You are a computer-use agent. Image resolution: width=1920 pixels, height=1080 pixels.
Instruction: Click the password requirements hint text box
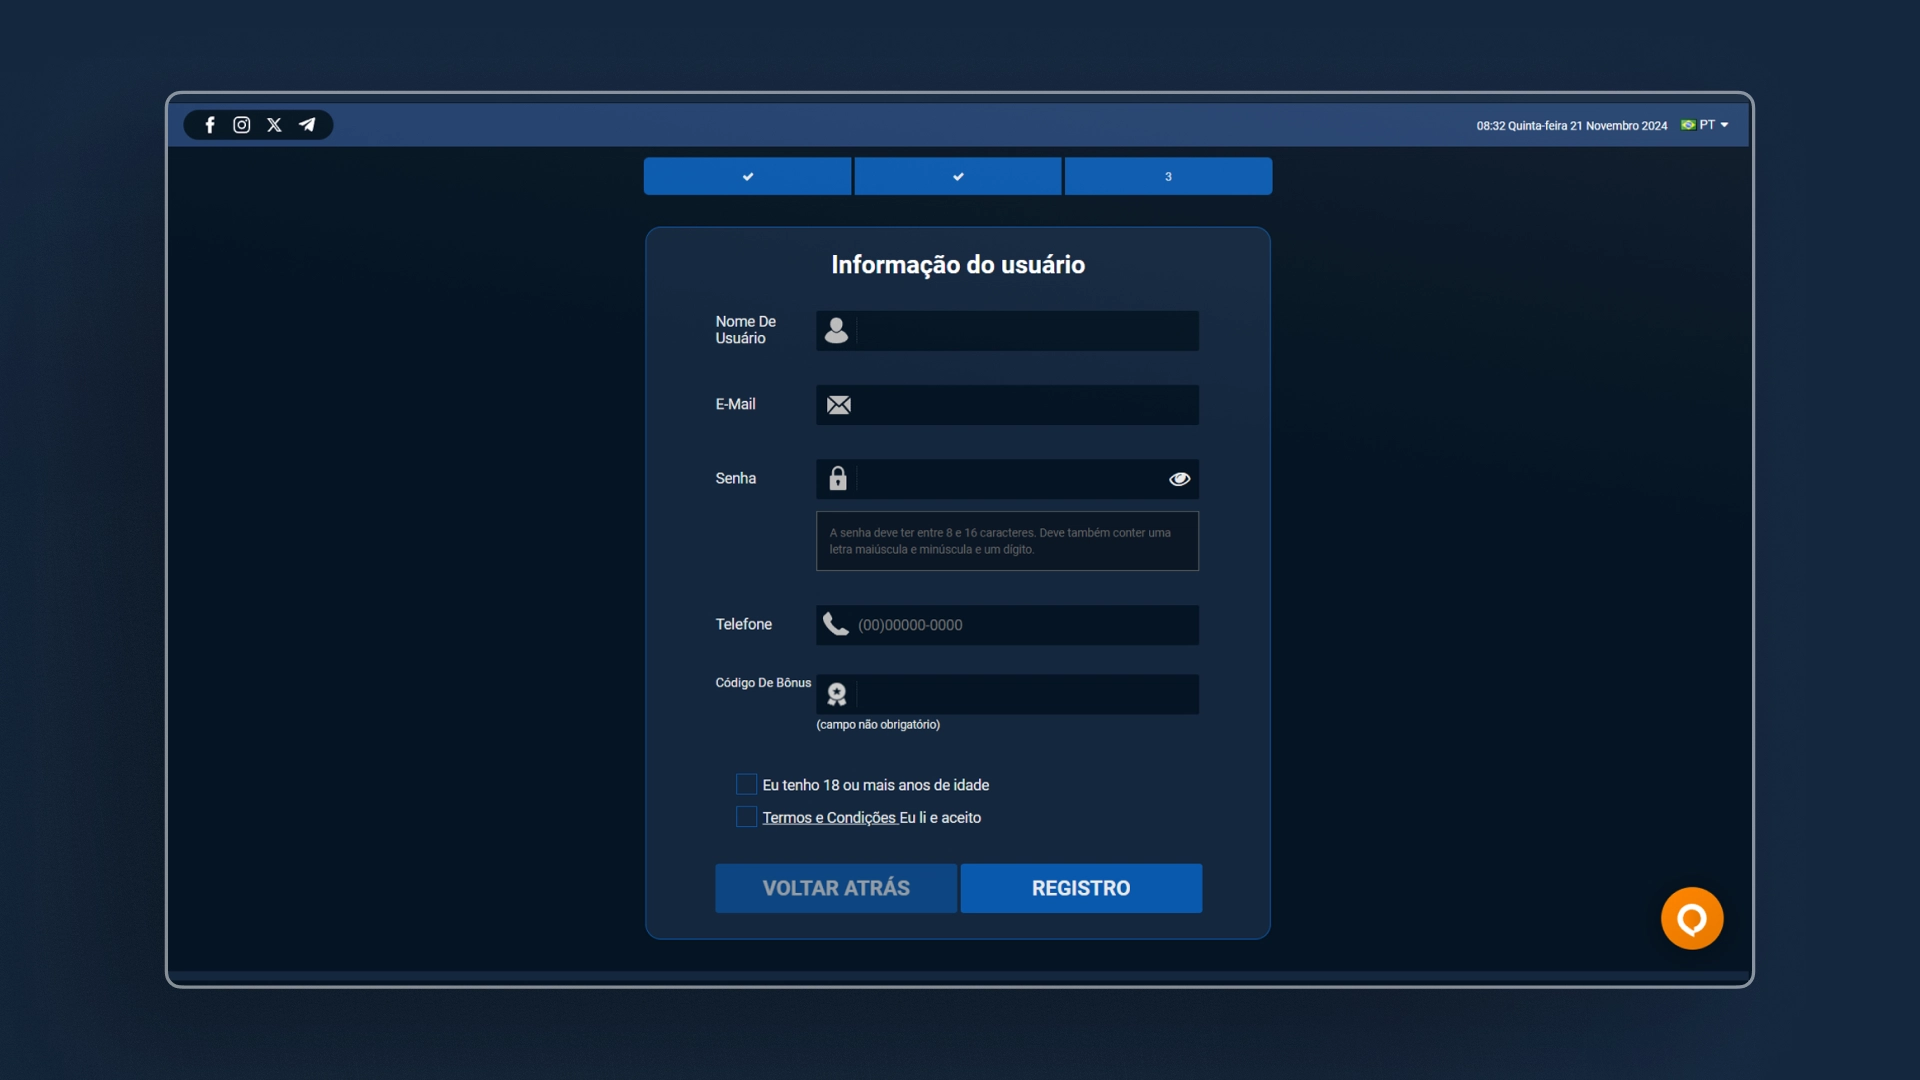[x=1007, y=541]
